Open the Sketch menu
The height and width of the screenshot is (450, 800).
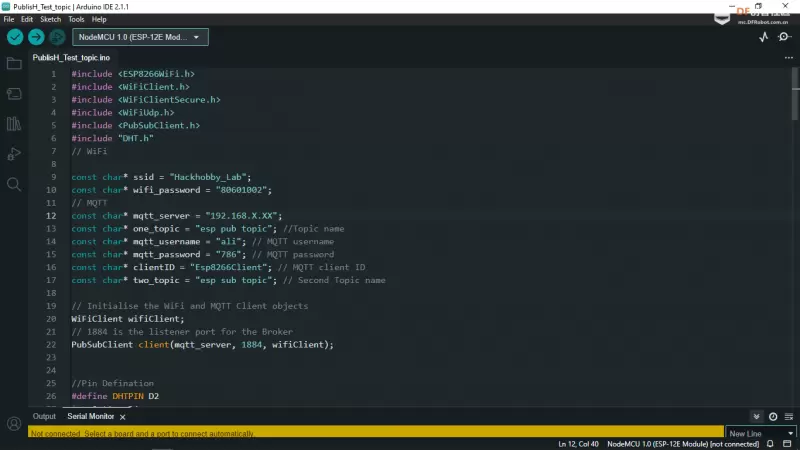[48, 19]
